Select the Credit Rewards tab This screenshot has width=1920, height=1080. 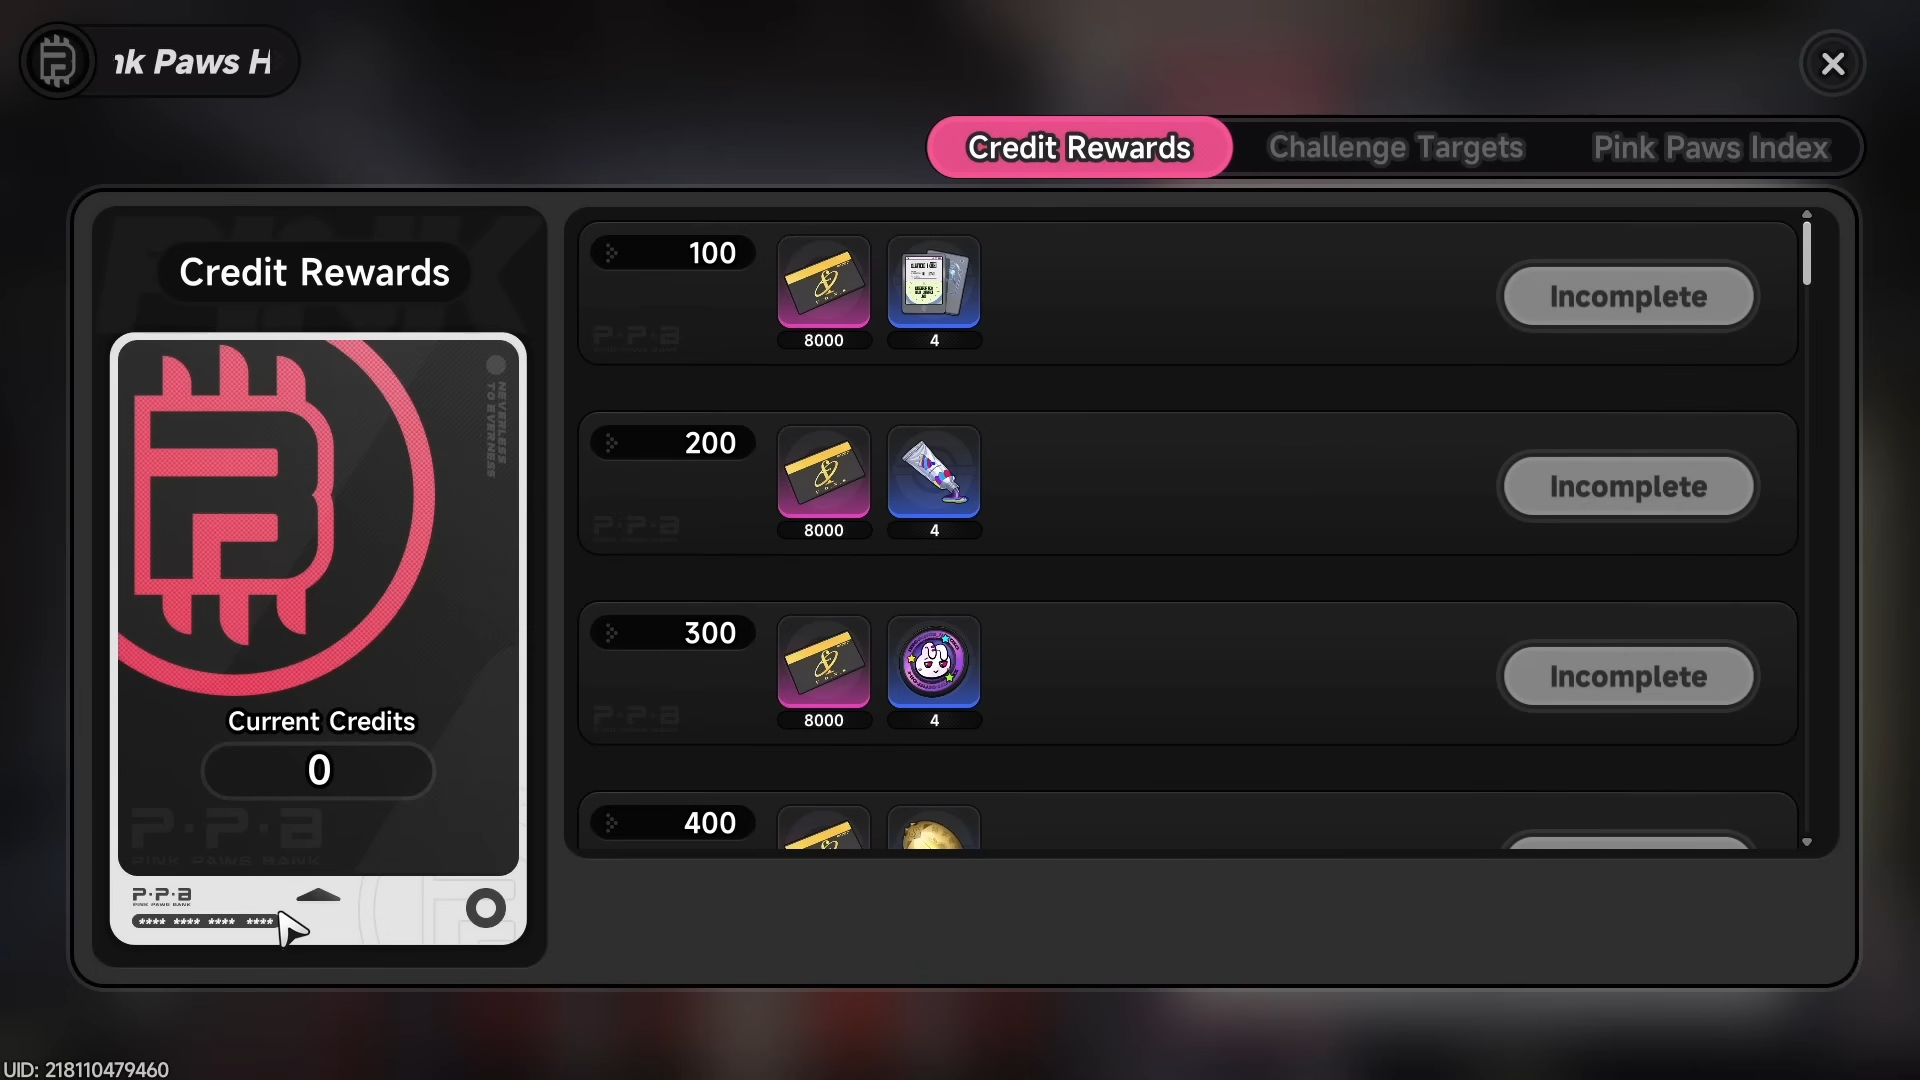1080,148
